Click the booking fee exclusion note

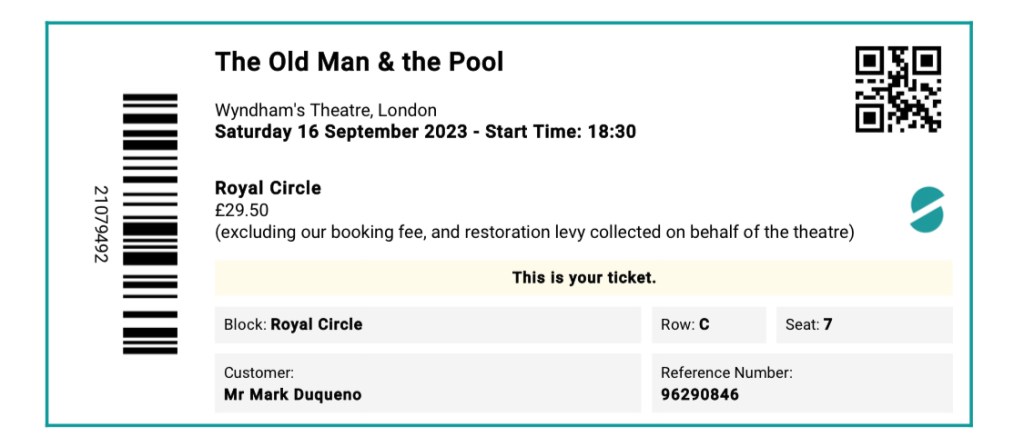point(534,232)
